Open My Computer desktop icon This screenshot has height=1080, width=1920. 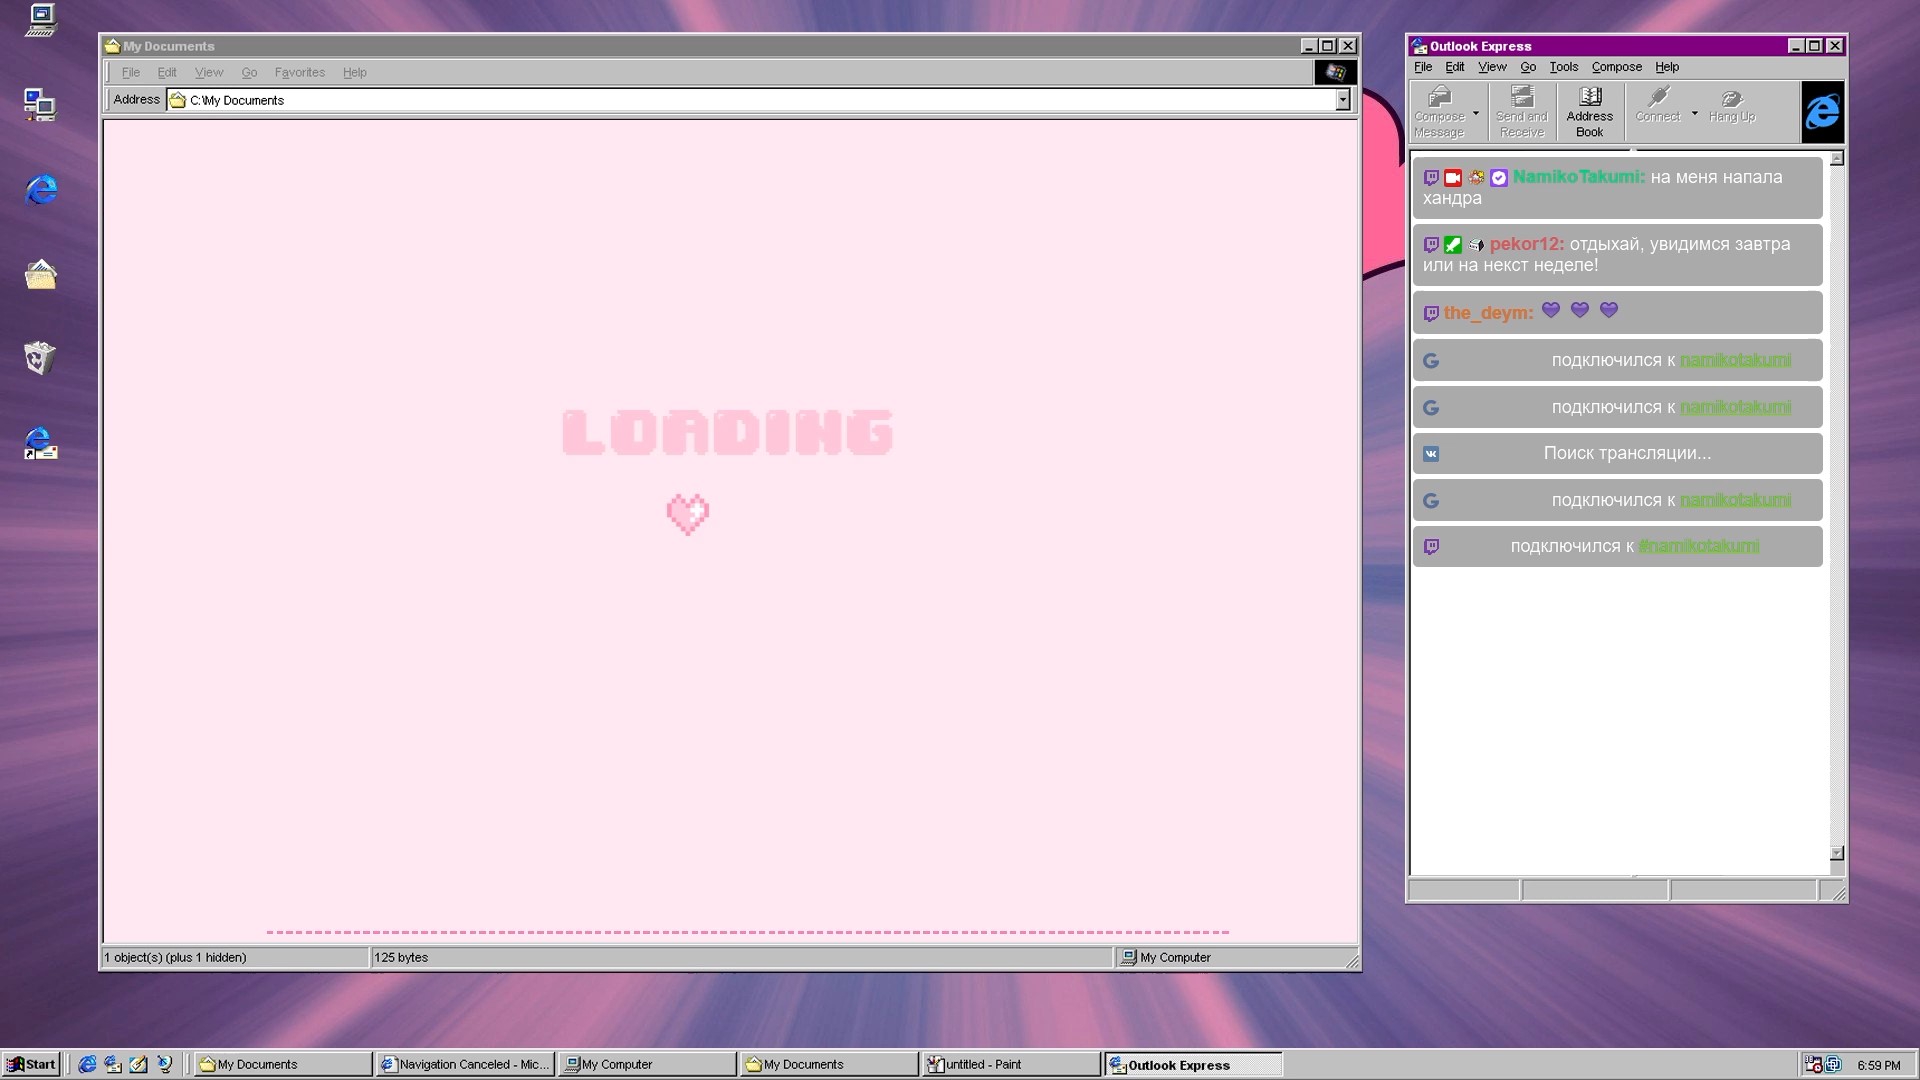click(x=40, y=20)
